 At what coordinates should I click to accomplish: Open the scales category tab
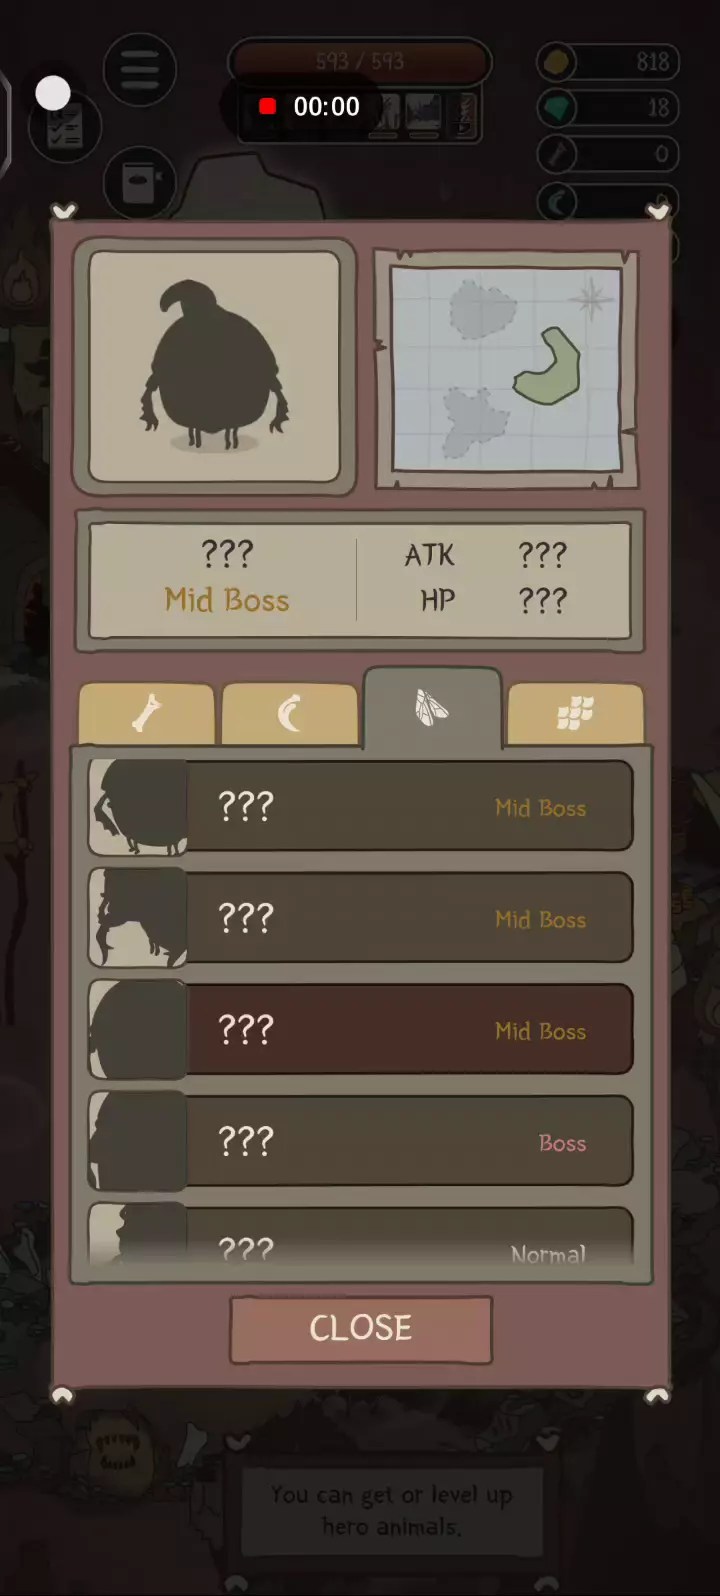click(575, 714)
